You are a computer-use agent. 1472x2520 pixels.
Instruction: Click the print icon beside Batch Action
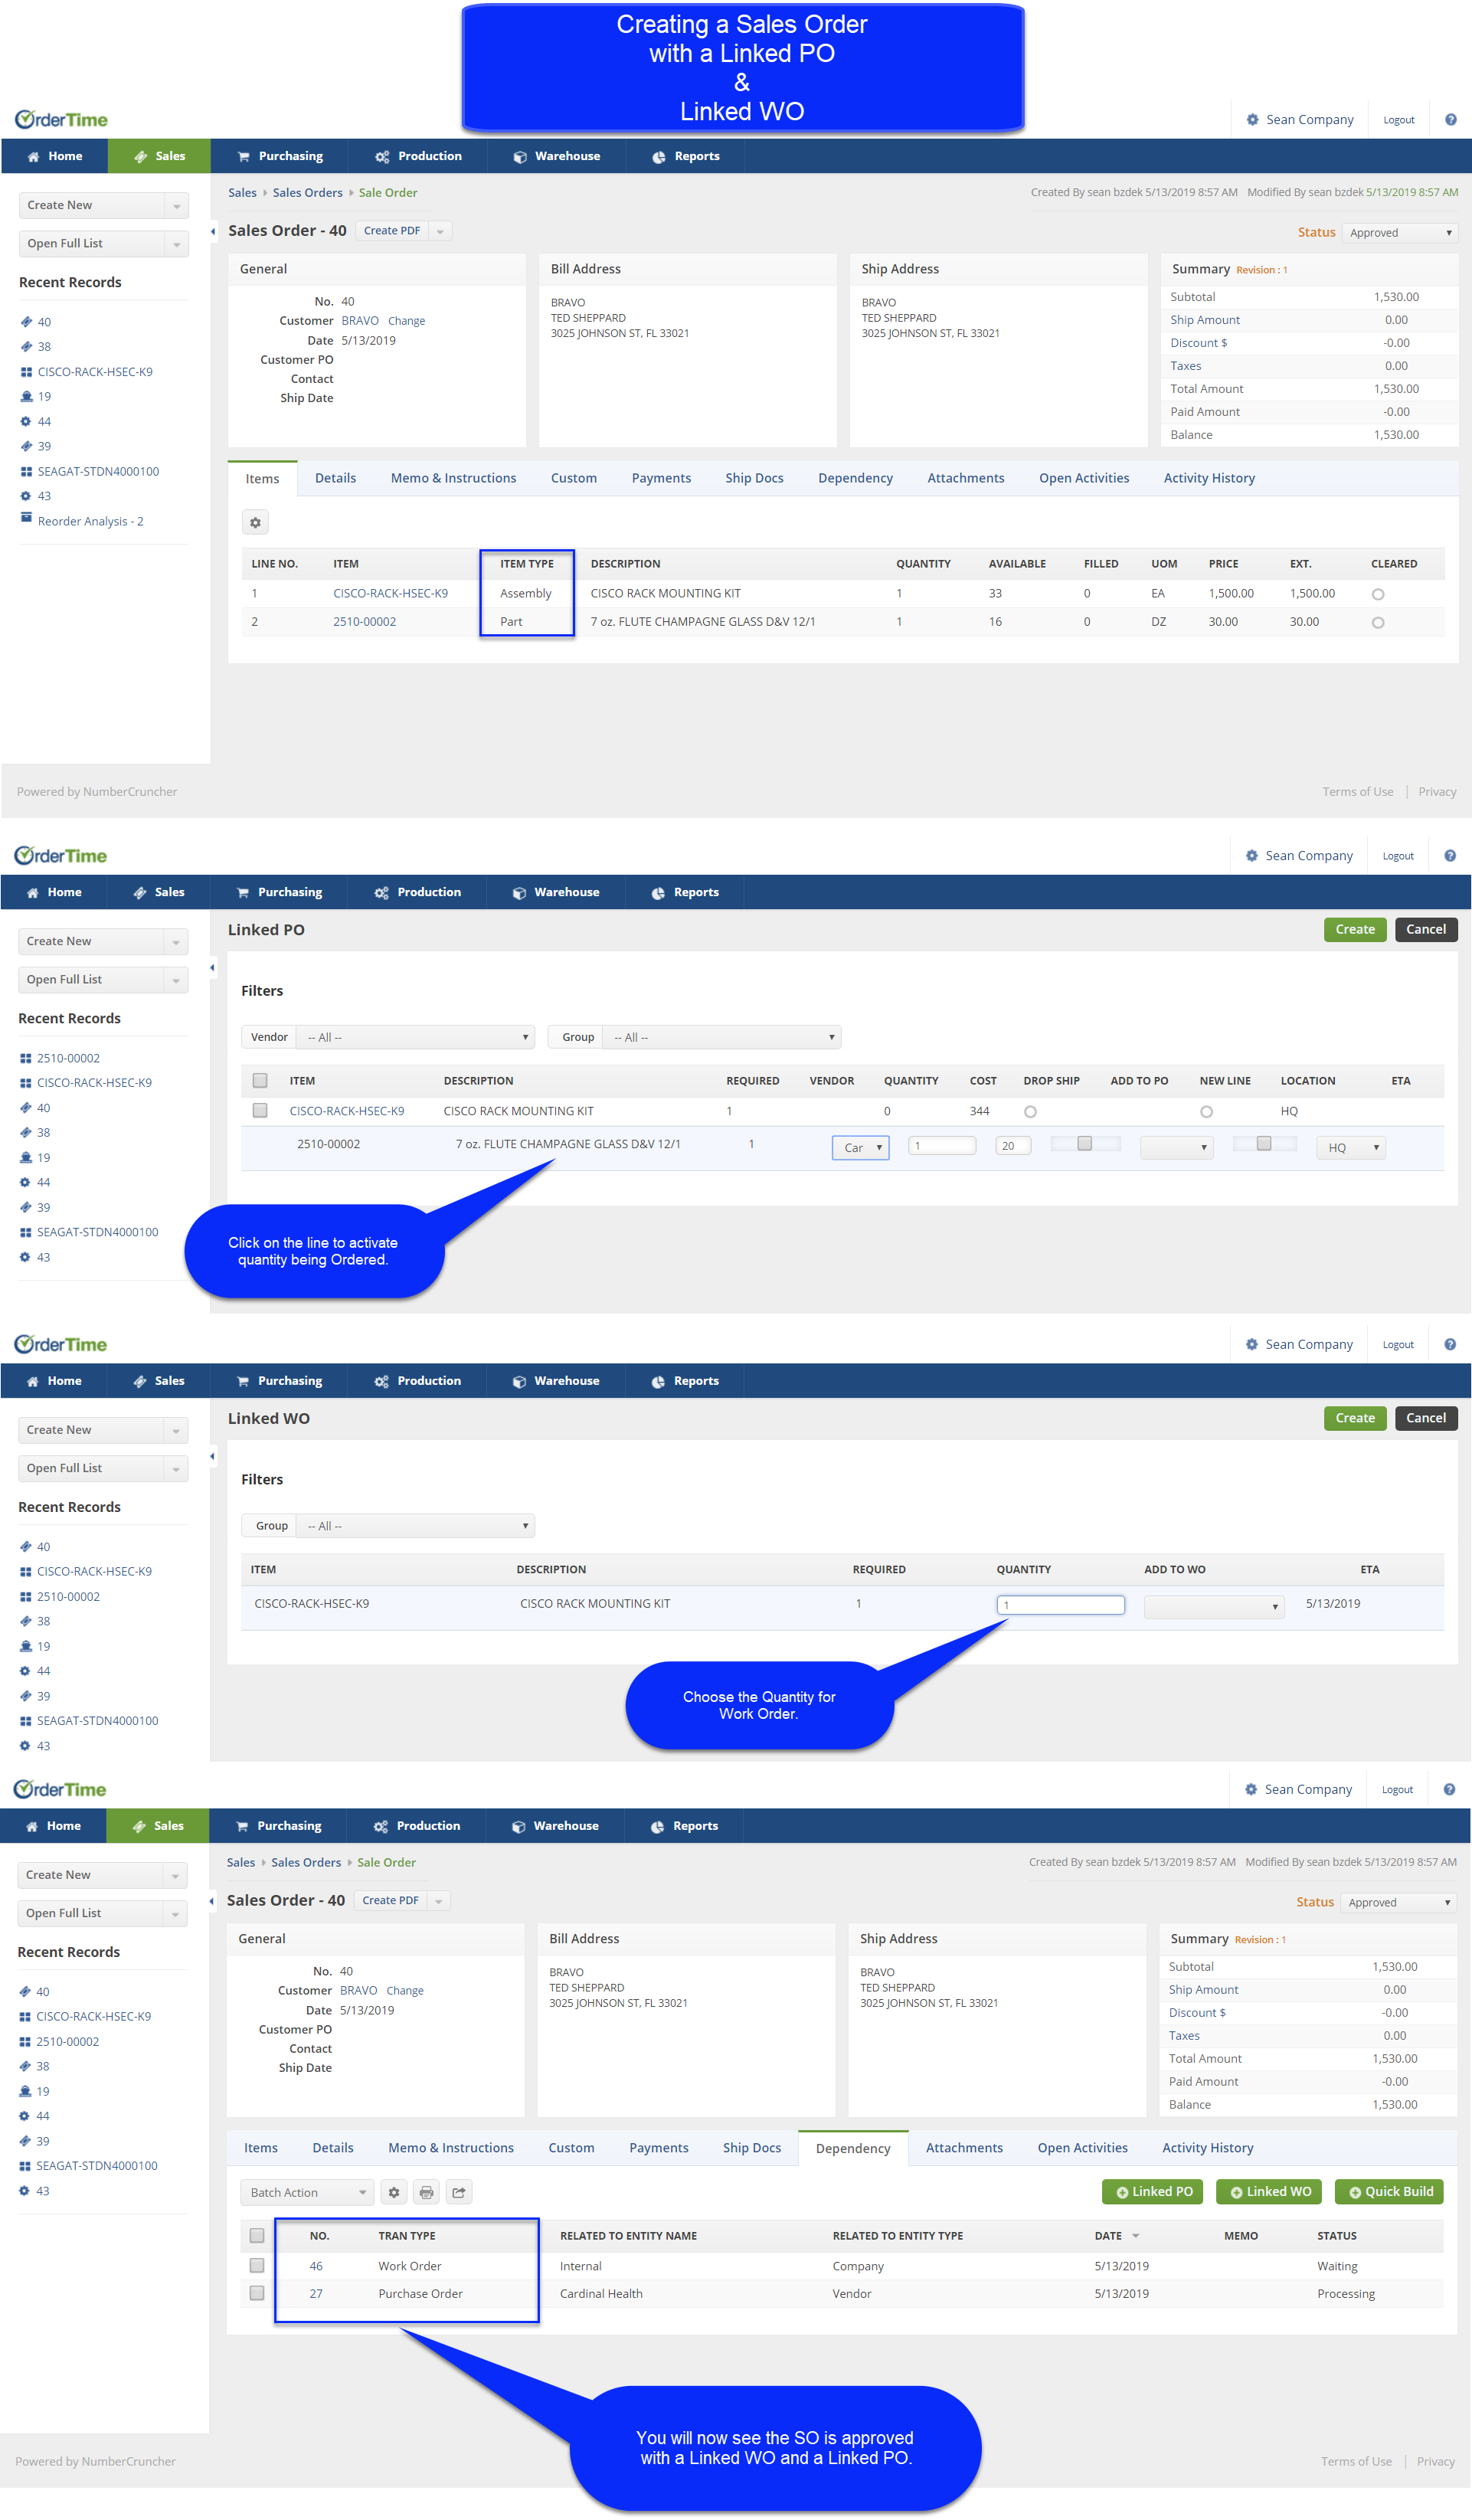tap(426, 2192)
